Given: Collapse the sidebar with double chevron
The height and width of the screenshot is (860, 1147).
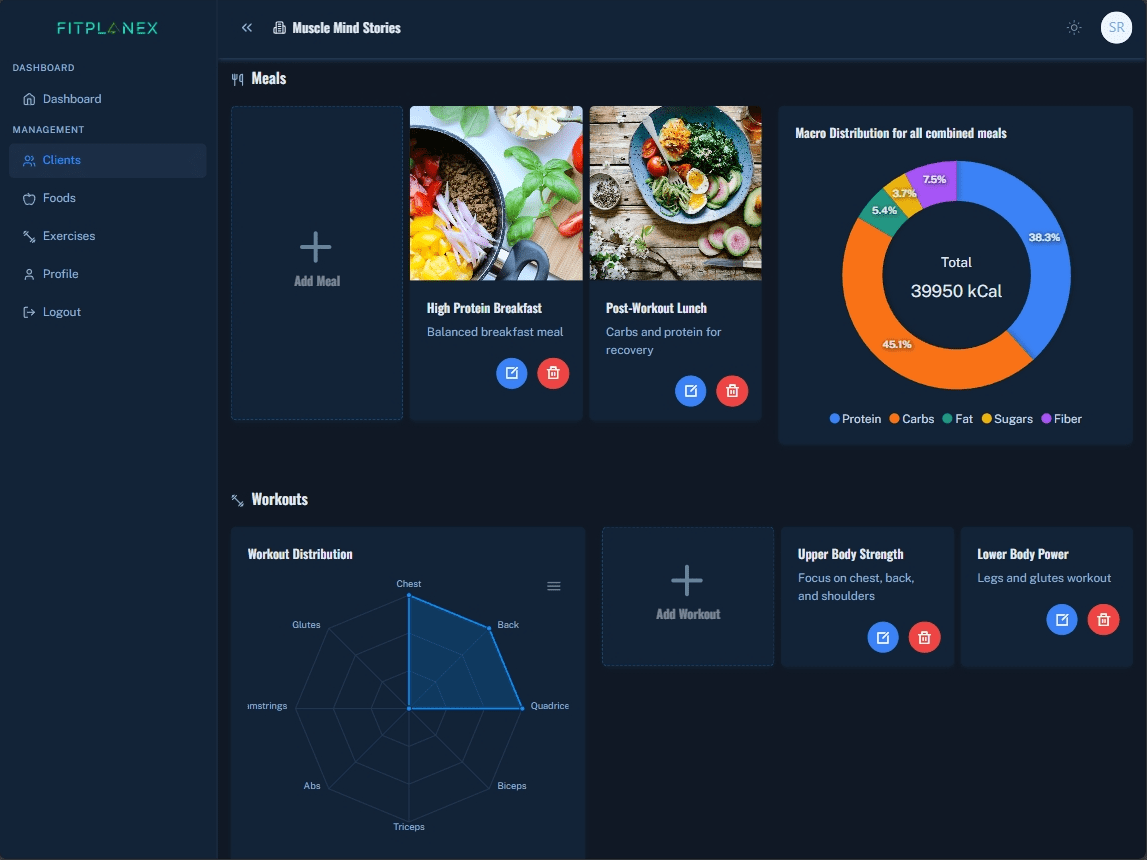Looking at the screenshot, I should (x=247, y=28).
